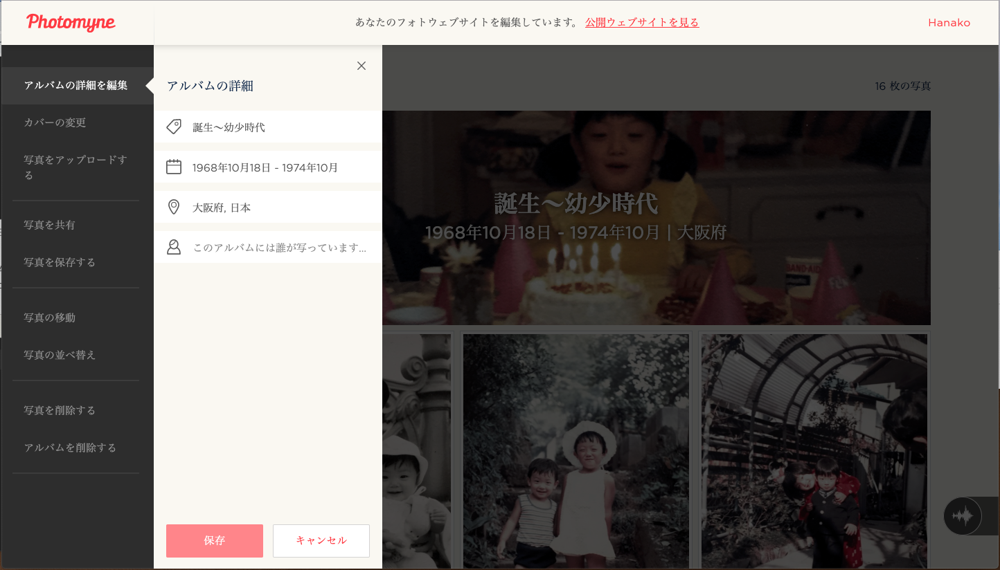This screenshot has height=570, width=1000.
Task: Open the baby in hat photo
Action: [416, 451]
